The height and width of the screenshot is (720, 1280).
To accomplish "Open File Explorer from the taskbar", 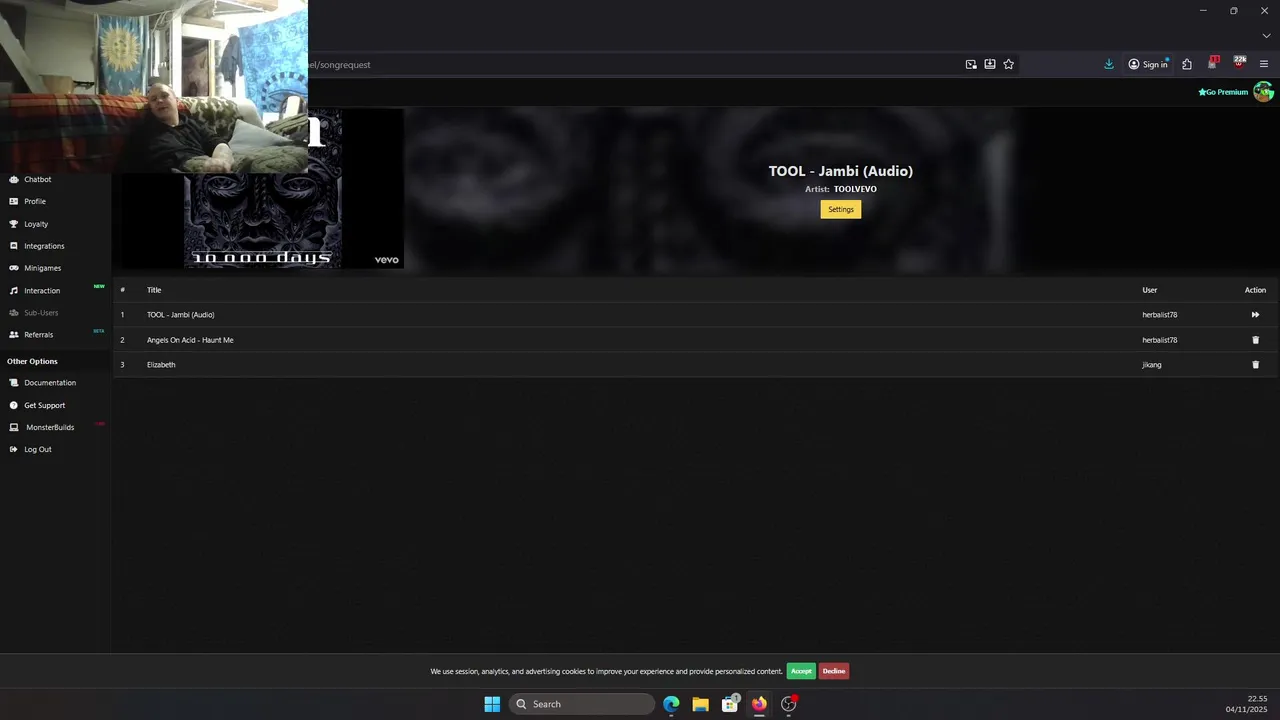I will click(x=701, y=704).
